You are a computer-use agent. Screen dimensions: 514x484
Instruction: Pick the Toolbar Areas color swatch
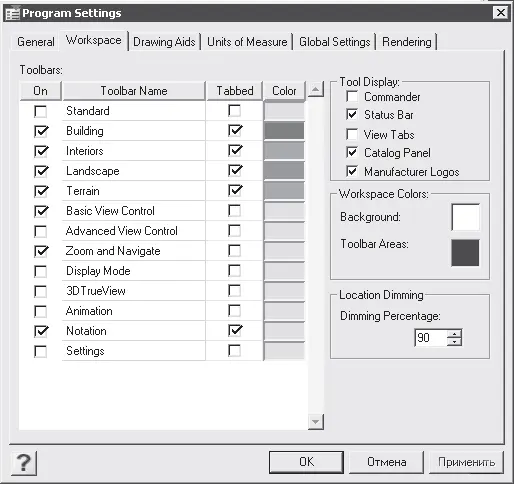pyautogui.click(x=465, y=253)
